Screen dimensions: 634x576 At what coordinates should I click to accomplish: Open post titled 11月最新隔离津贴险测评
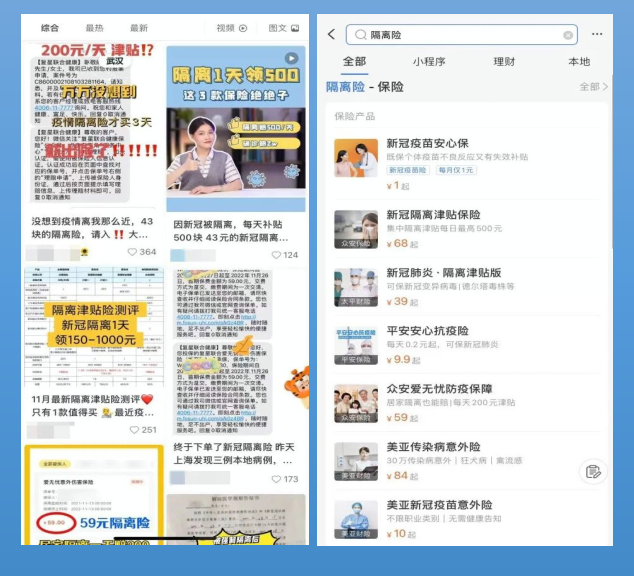93,406
